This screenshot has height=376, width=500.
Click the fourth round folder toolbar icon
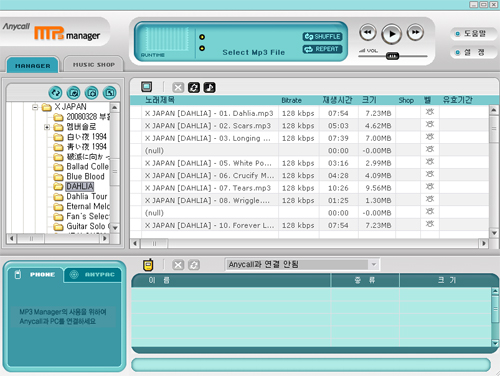tap(109, 93)
